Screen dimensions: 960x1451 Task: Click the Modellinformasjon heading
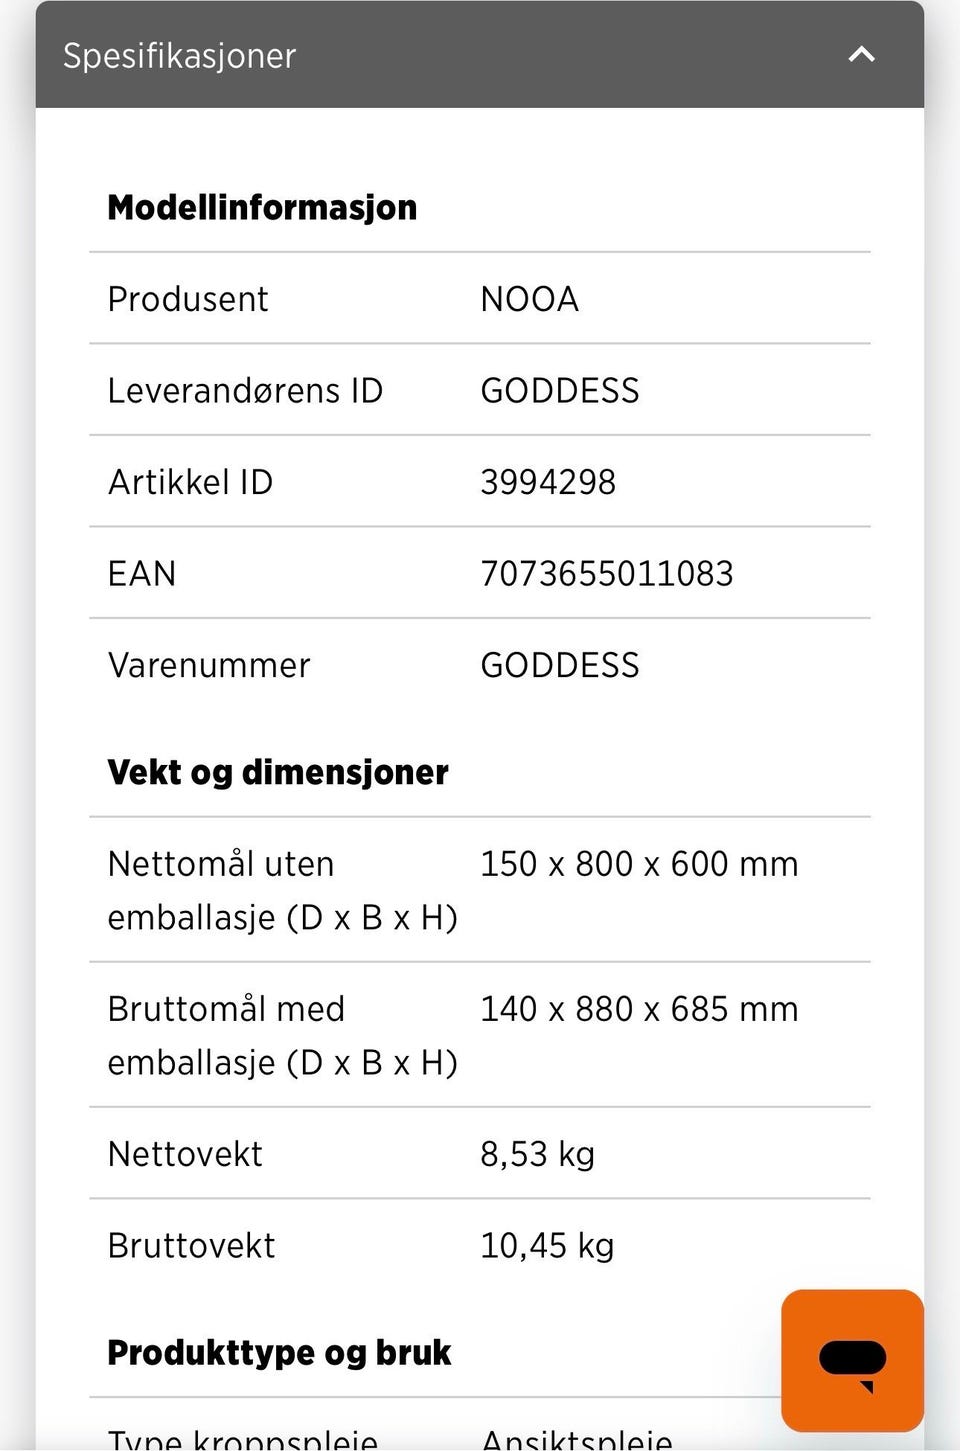tap(262, 207)
